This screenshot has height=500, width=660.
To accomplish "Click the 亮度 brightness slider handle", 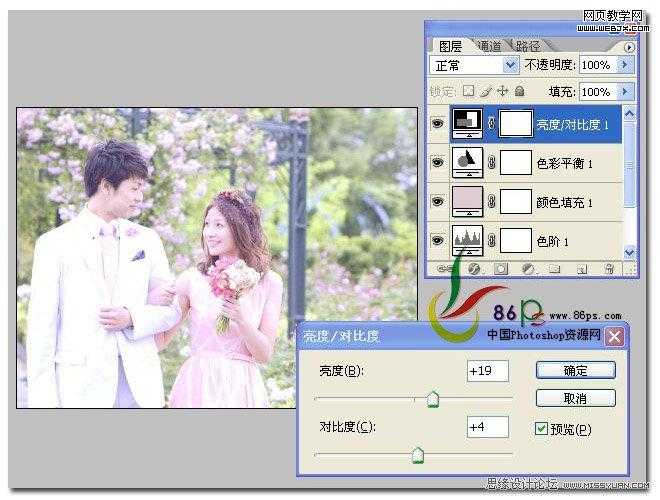I will pyautogui.click(x=433, y=399).
